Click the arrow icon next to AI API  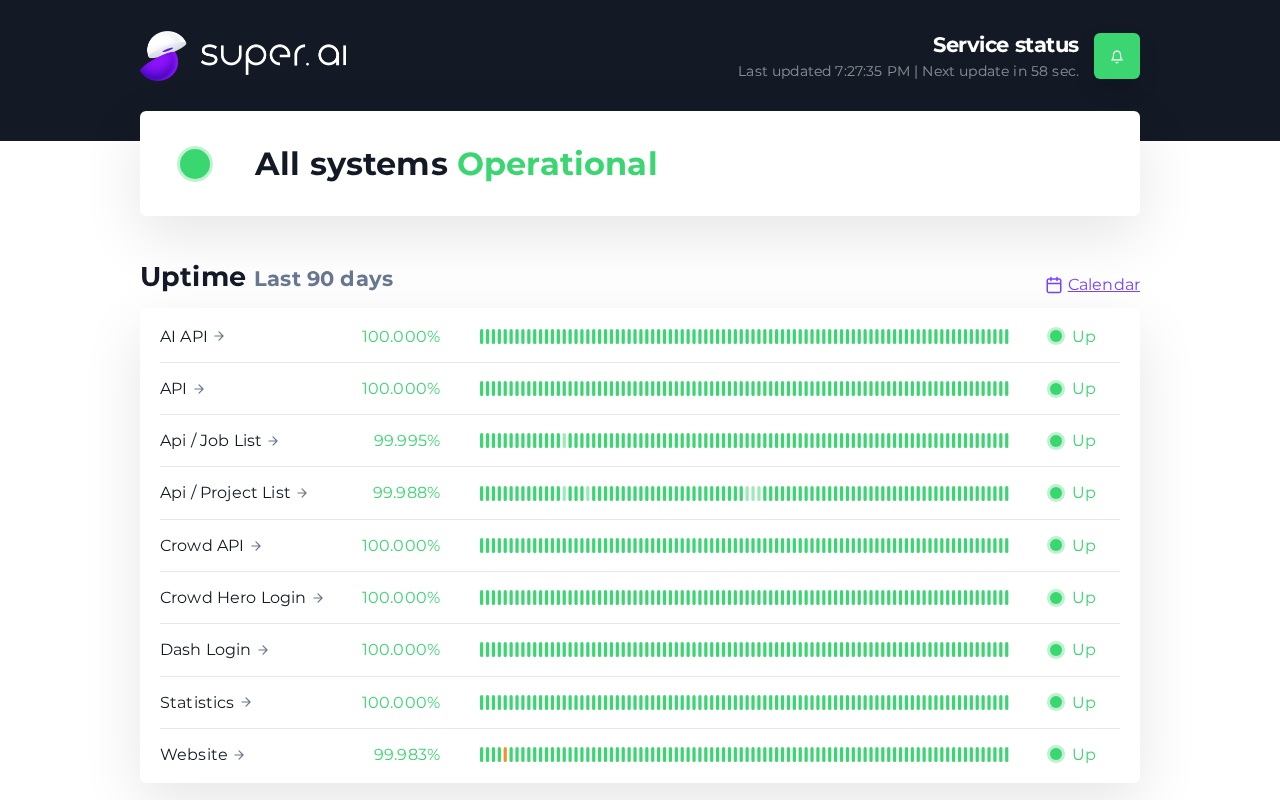click(219, 337)
